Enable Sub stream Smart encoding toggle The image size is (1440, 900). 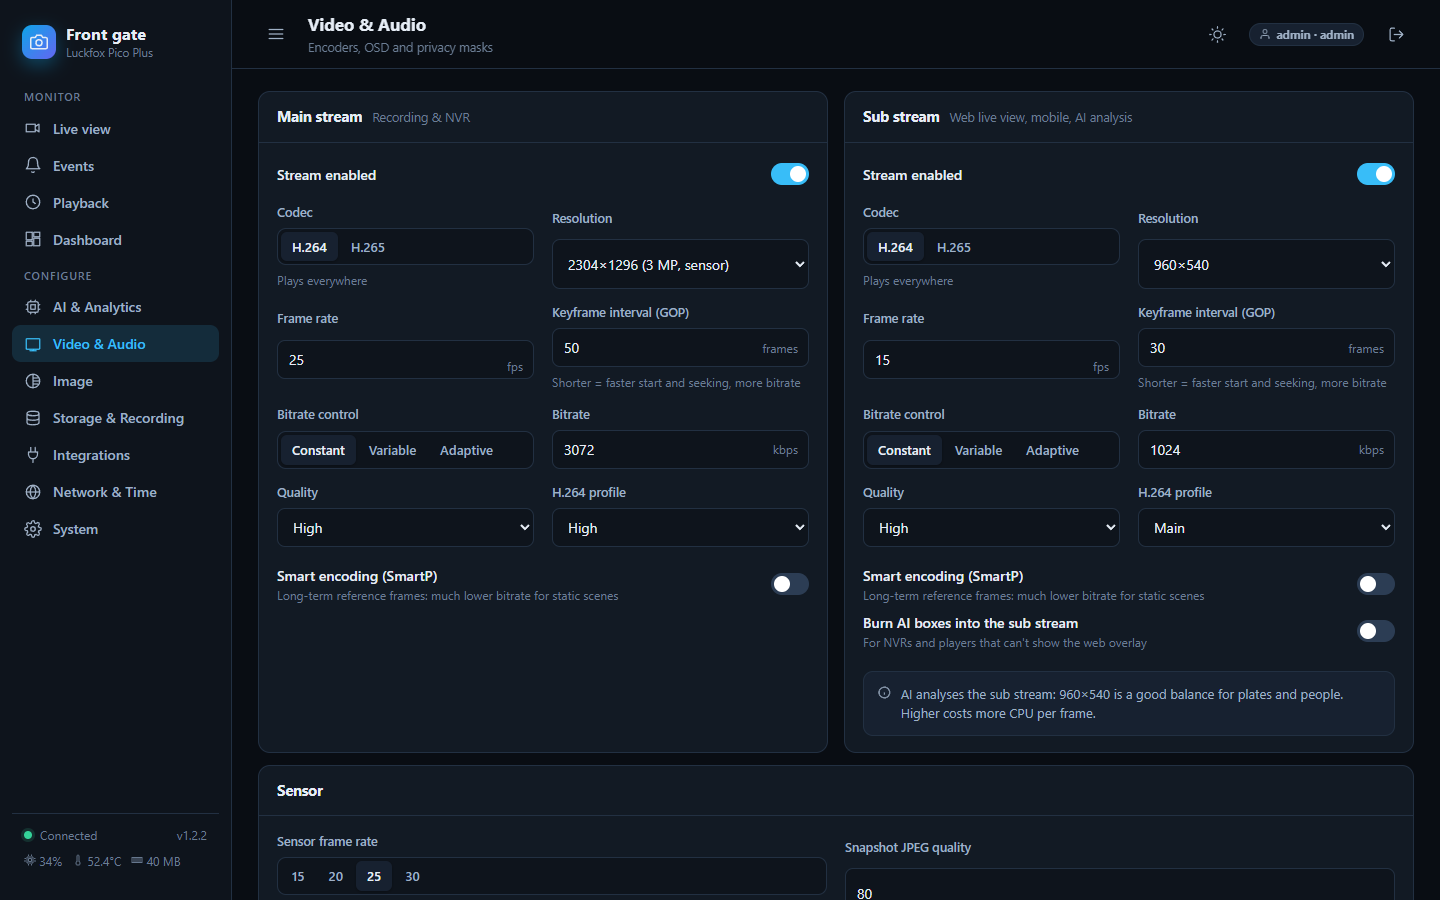pos(1376,584)
